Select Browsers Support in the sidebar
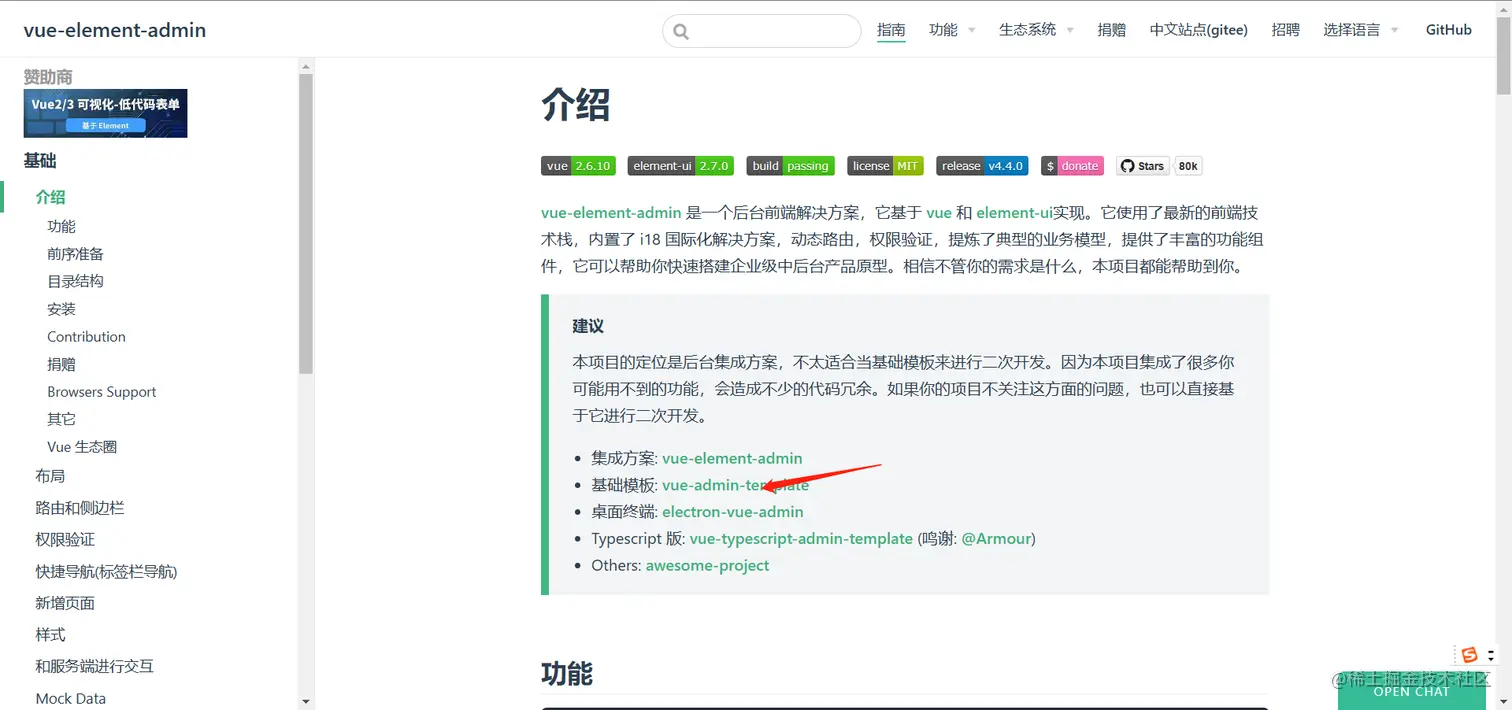Image resolution: width=1512 pixels, height=710 pixels. (x=101, y=392)
